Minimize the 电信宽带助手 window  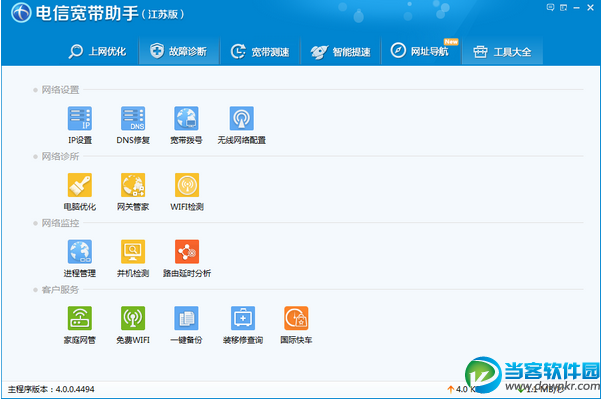[x=576, y=8]
